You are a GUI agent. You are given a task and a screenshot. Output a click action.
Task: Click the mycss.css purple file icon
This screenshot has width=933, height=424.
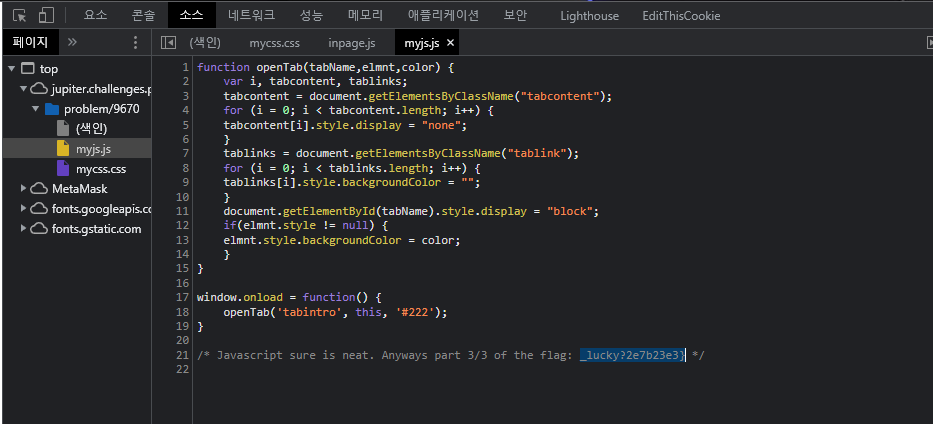coord(63,168)
